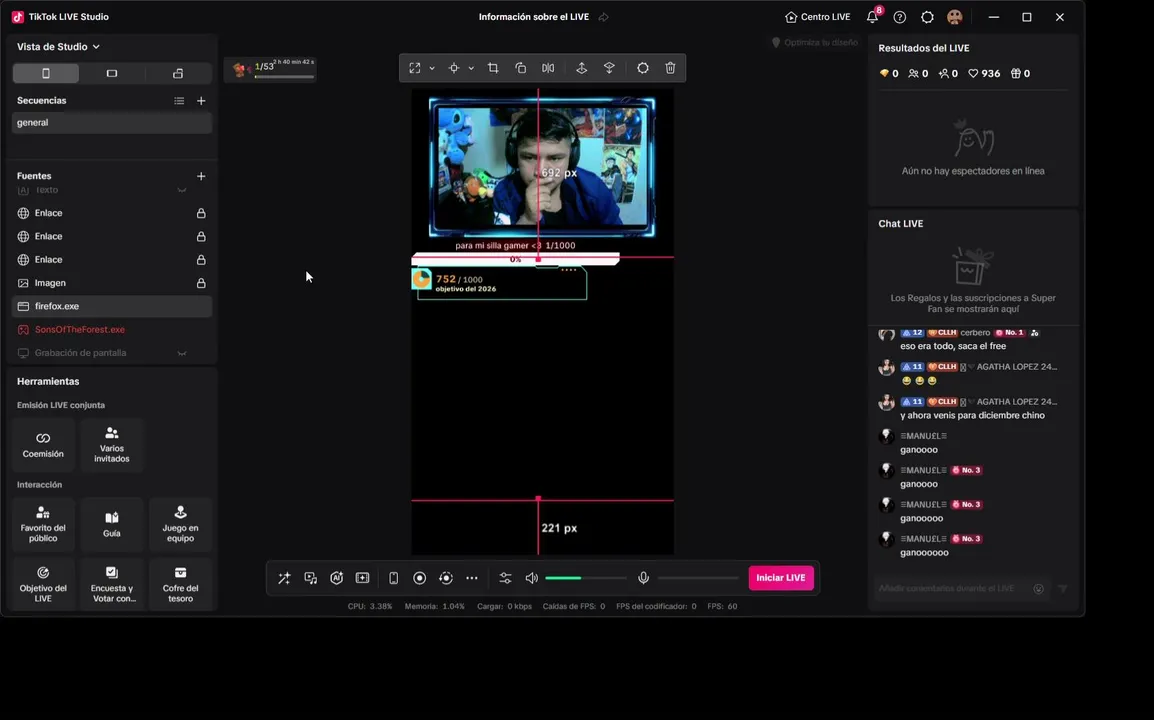Open Información sobre el LIVE title
The image size is (1154, 720).
pyautogui.click(x=534, y=17)
